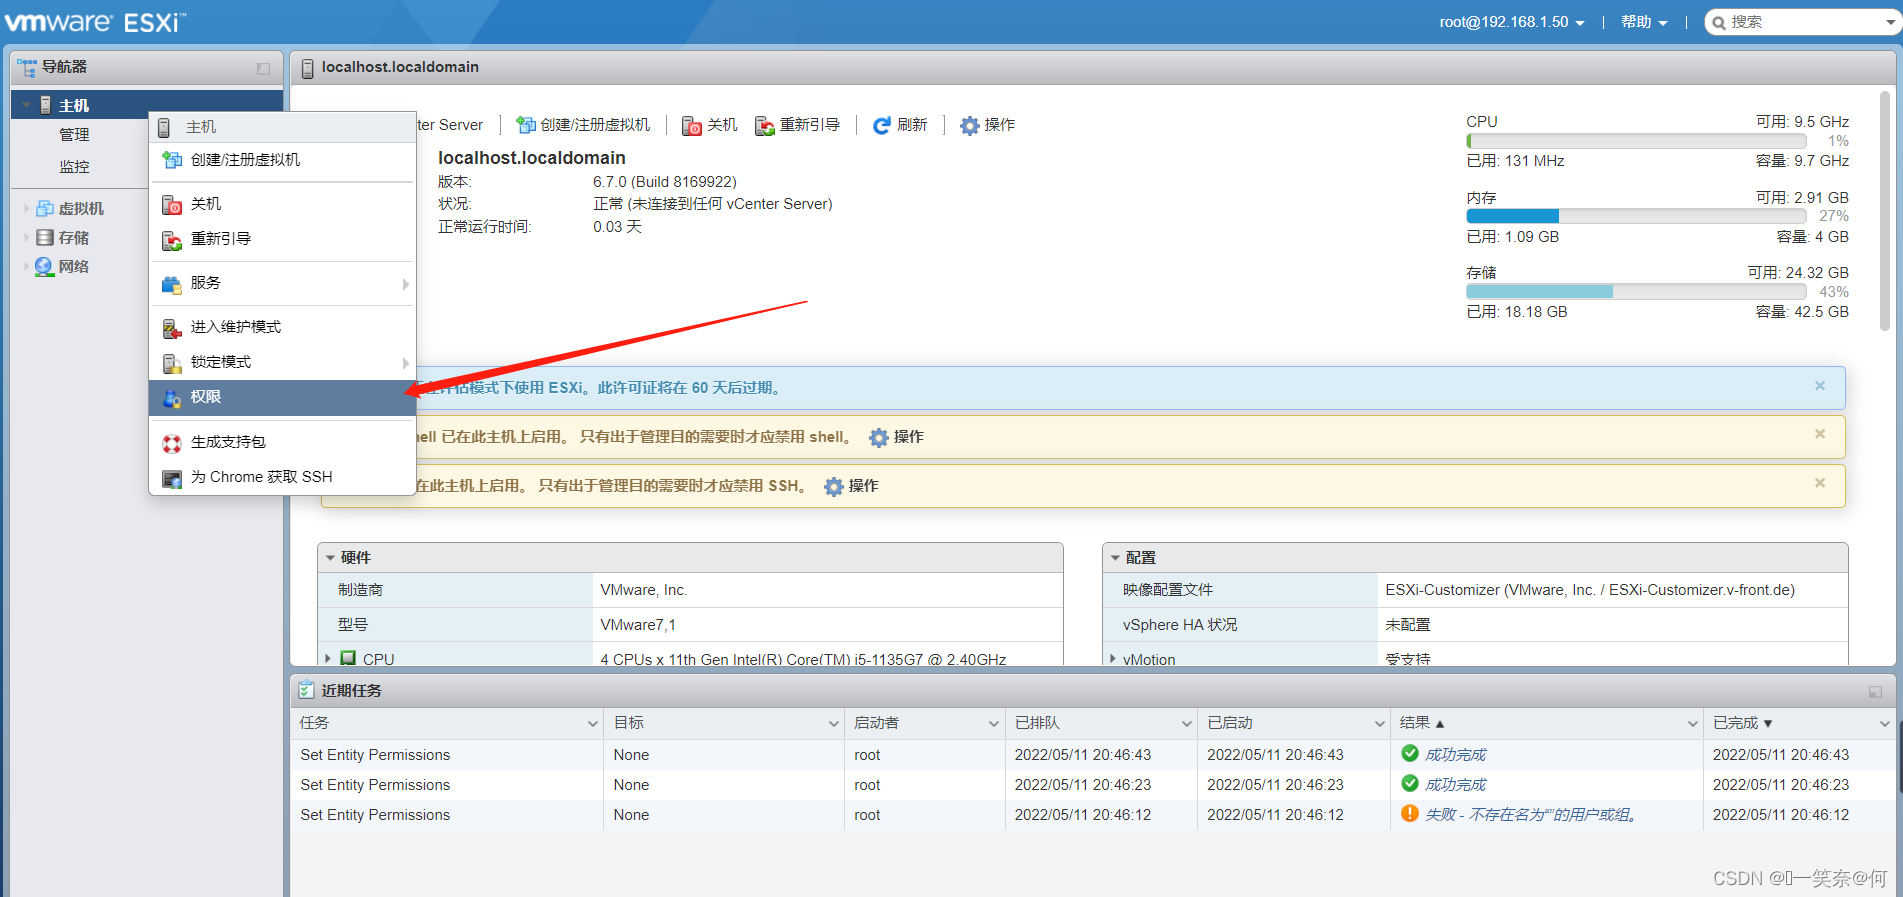
Task: Collapse the Configuration section
Action: pyautogui.click(x=1115, y=558)
